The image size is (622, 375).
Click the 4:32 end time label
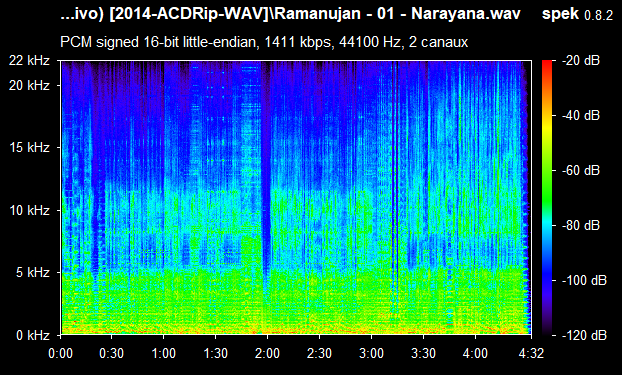[x=531, y=353]
